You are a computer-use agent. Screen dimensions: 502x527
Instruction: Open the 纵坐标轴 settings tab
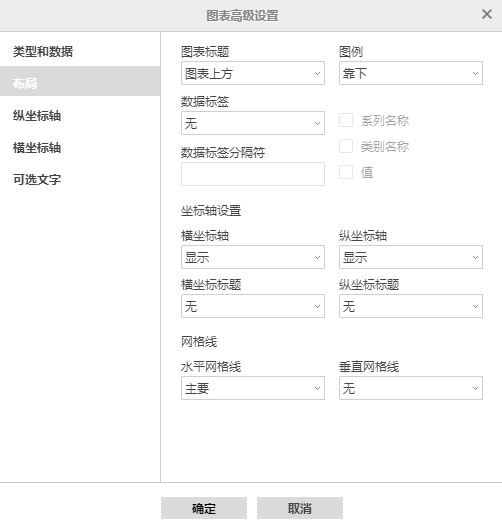[80, 115]
